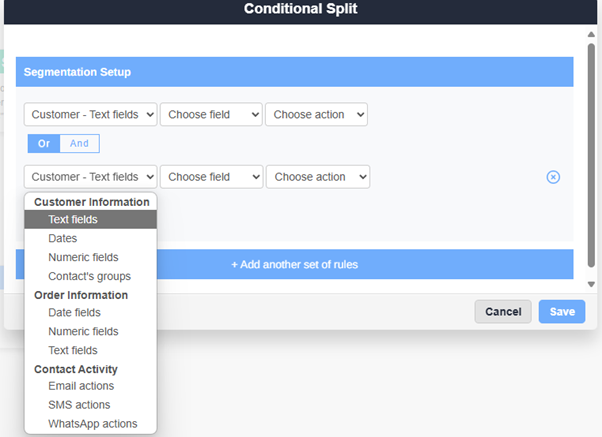
Task: Click the Save button
Action: (561, 312)
